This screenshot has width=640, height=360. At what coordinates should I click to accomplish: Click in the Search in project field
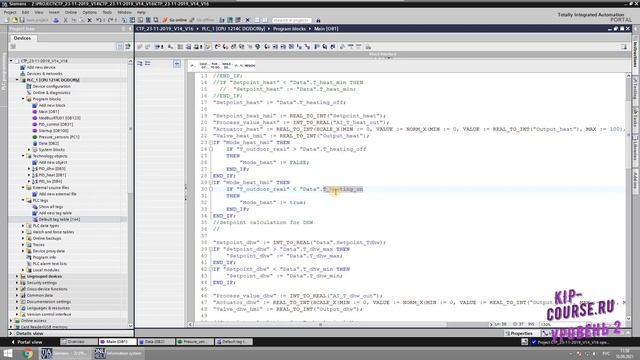[x=291, y=20]
